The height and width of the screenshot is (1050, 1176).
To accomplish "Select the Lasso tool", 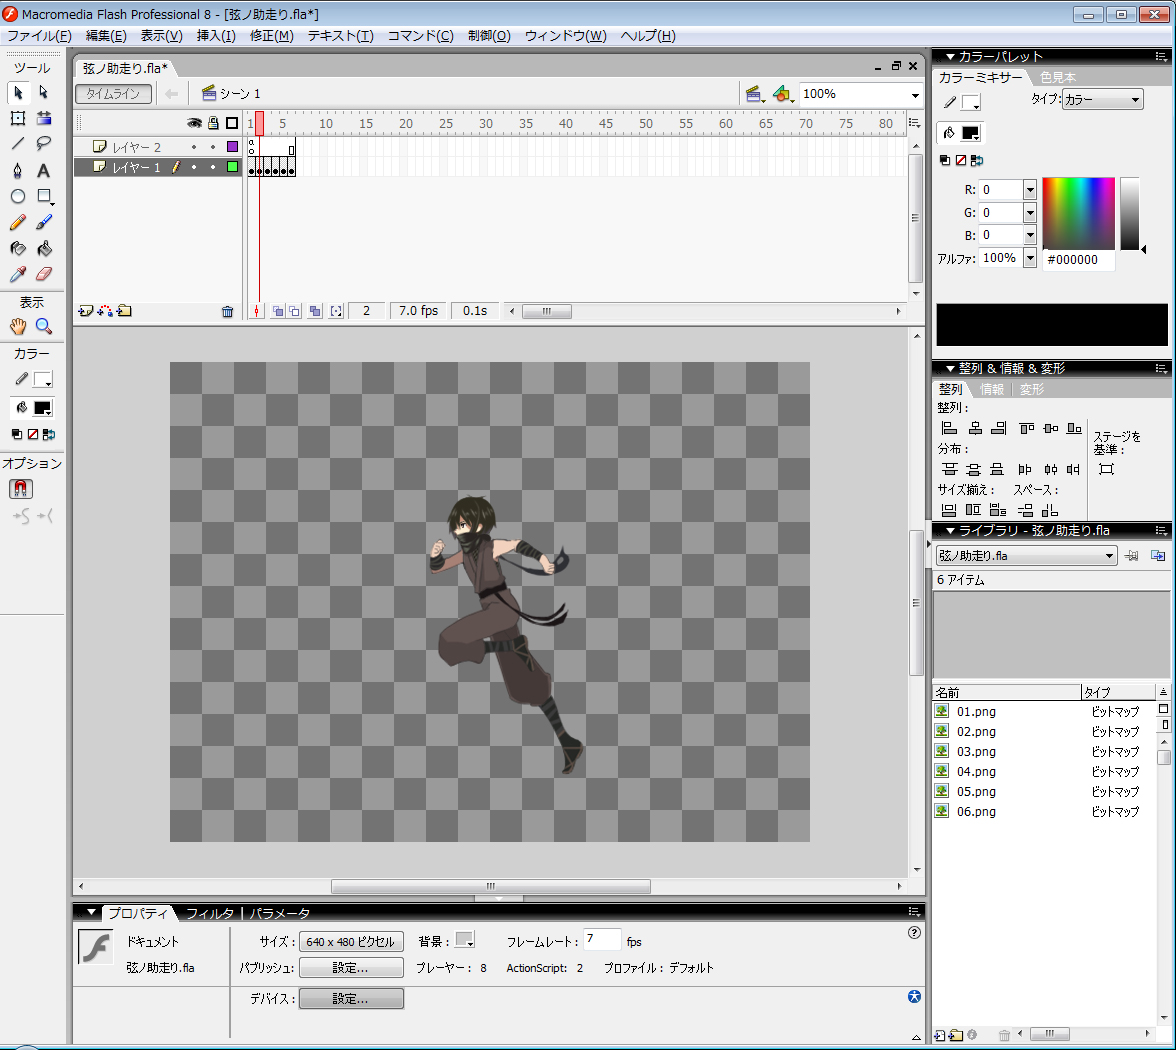I will point(44,144).
